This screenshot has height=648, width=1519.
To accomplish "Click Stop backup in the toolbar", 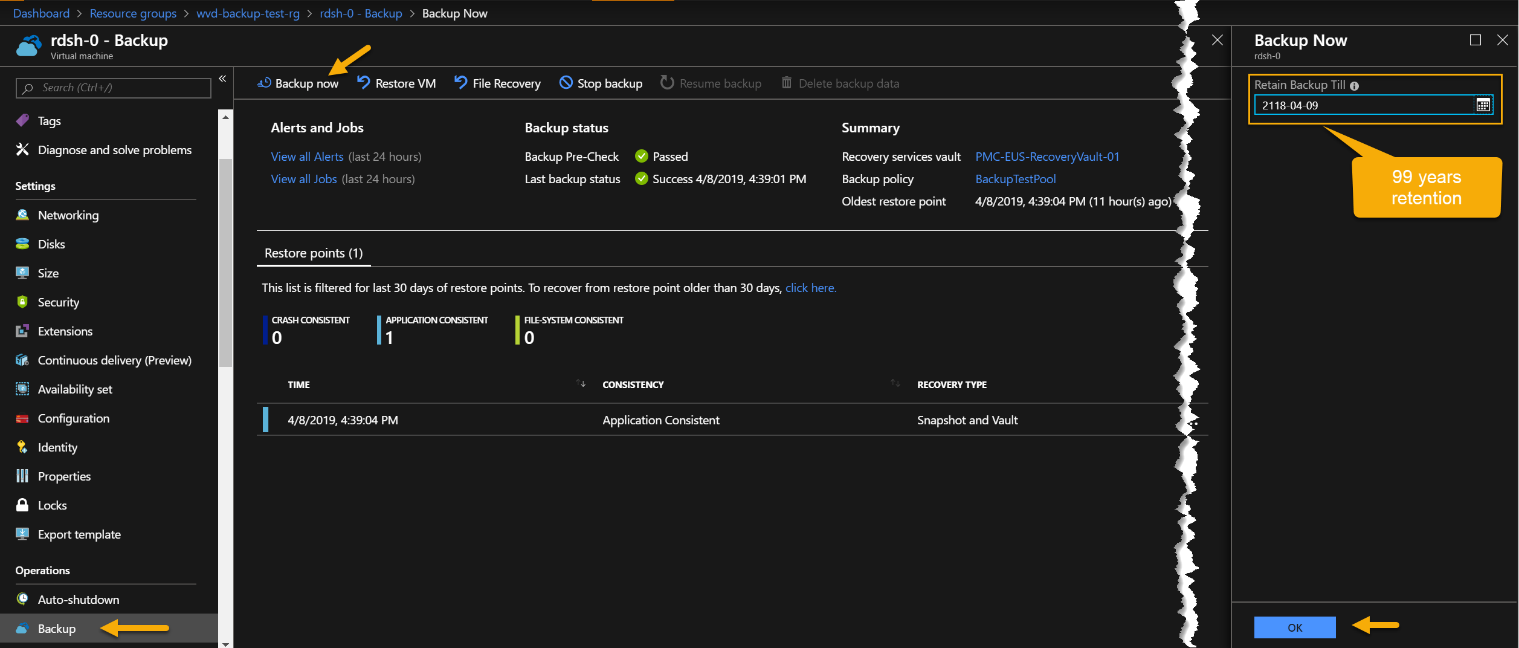I will 600,84.
